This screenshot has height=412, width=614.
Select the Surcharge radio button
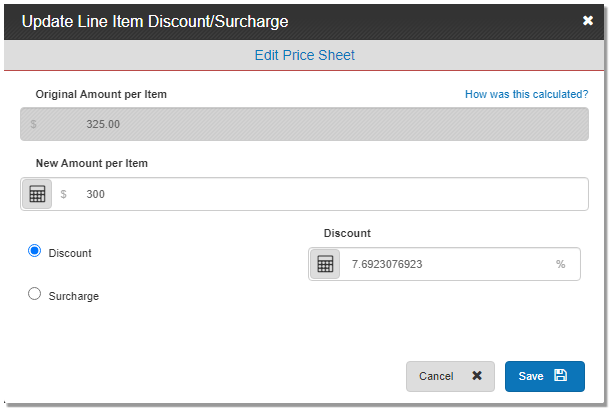[x=34, y=294]
